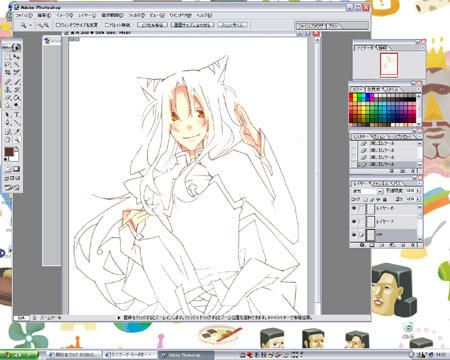450x360 pixels.
Task: Click the プリントサイズ button
Action: (x=232, y=25)
